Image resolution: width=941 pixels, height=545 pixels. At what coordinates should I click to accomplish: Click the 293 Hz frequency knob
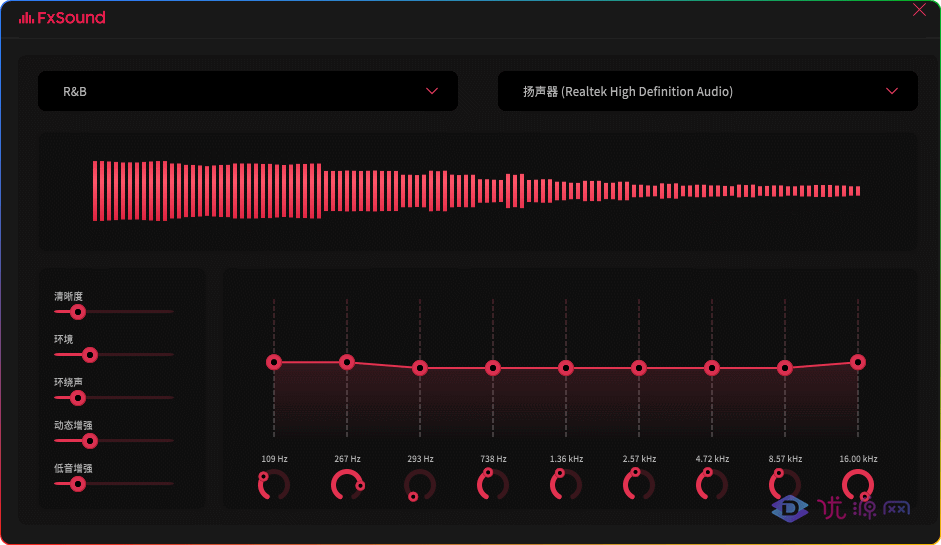tap(420, 485)
